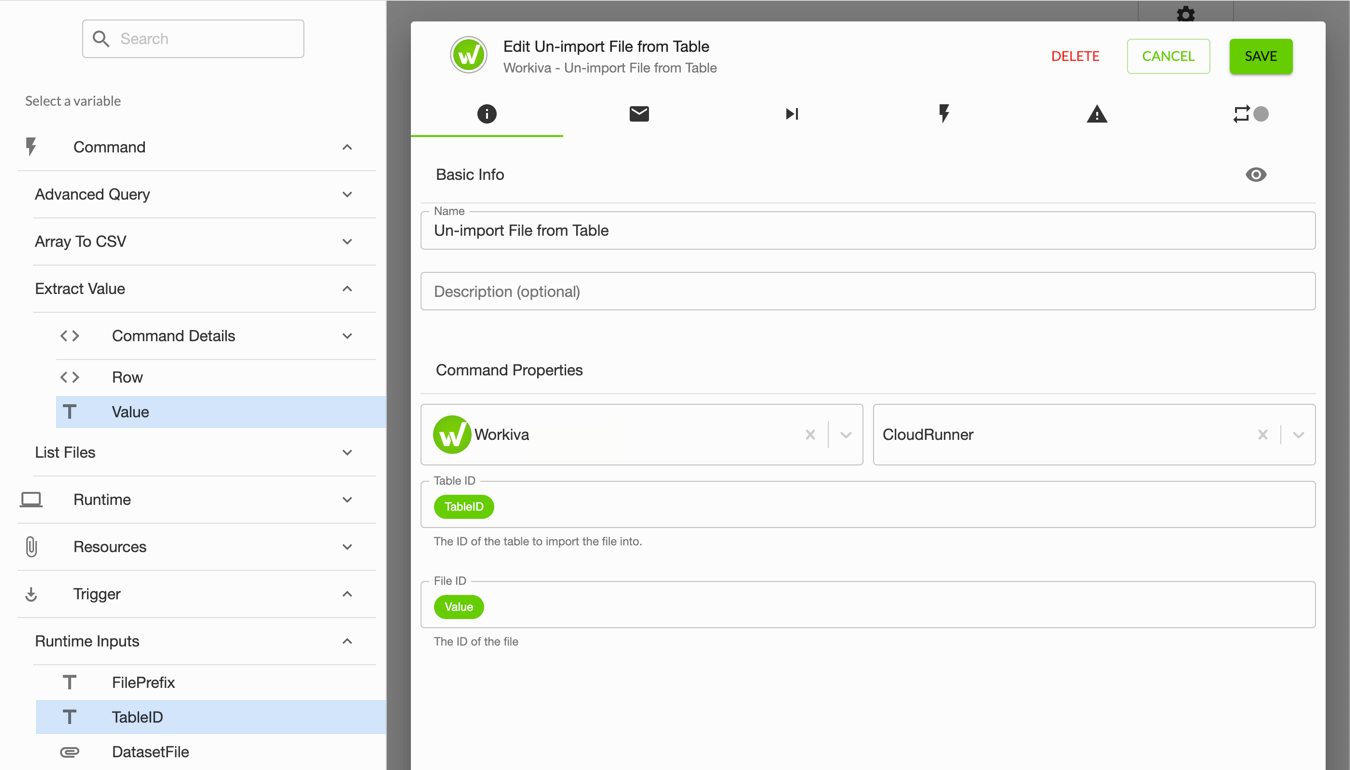
Task: Focus the variable Search field
Action: tap(193, 39)
